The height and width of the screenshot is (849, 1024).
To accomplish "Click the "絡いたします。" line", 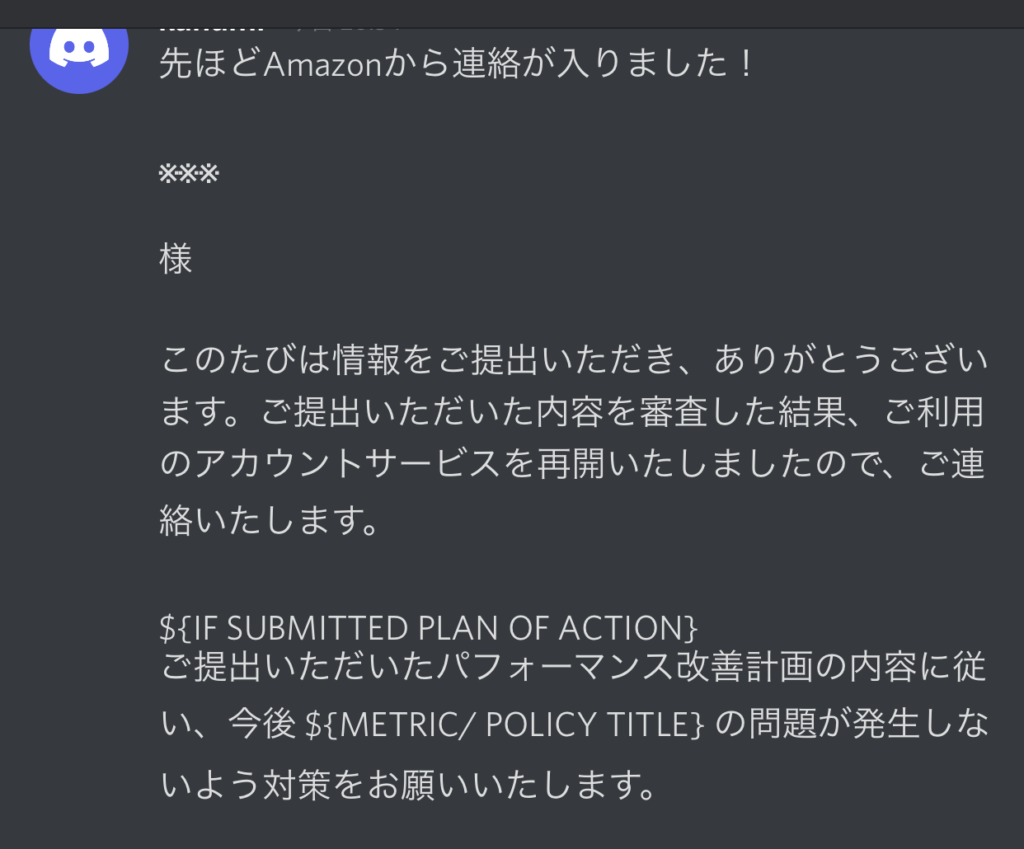I will coord(268,520).
